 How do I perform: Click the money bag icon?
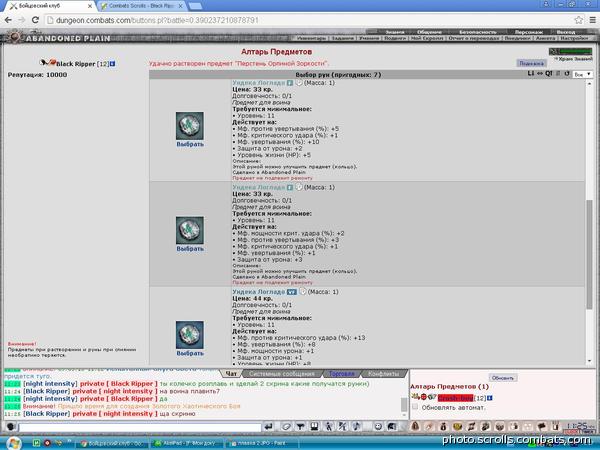(443, 426)
